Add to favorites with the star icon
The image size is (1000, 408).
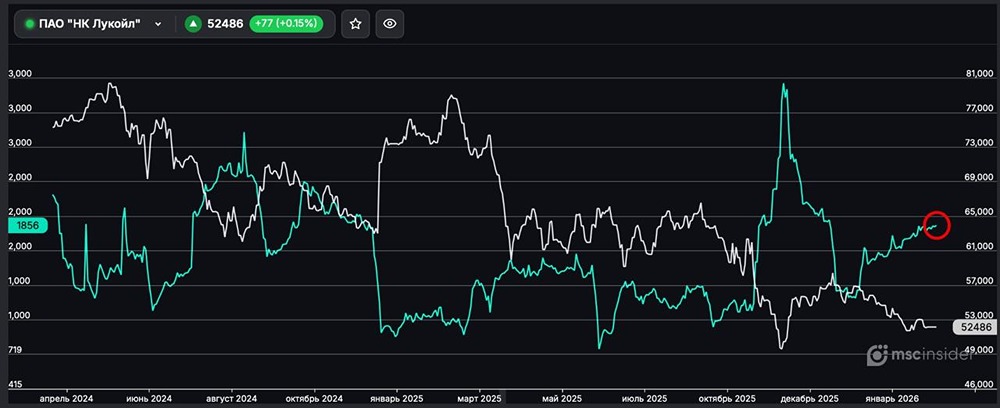click(355, 24)
